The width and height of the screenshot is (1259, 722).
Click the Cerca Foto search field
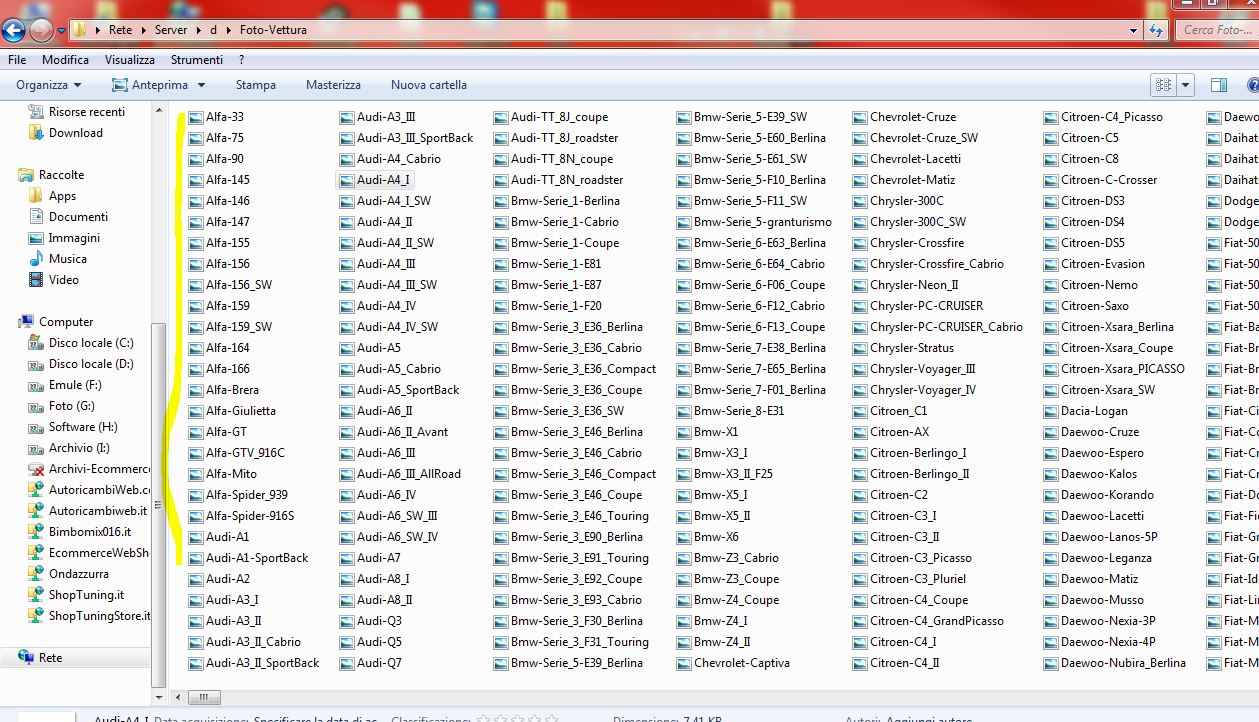coord(1216,30)
